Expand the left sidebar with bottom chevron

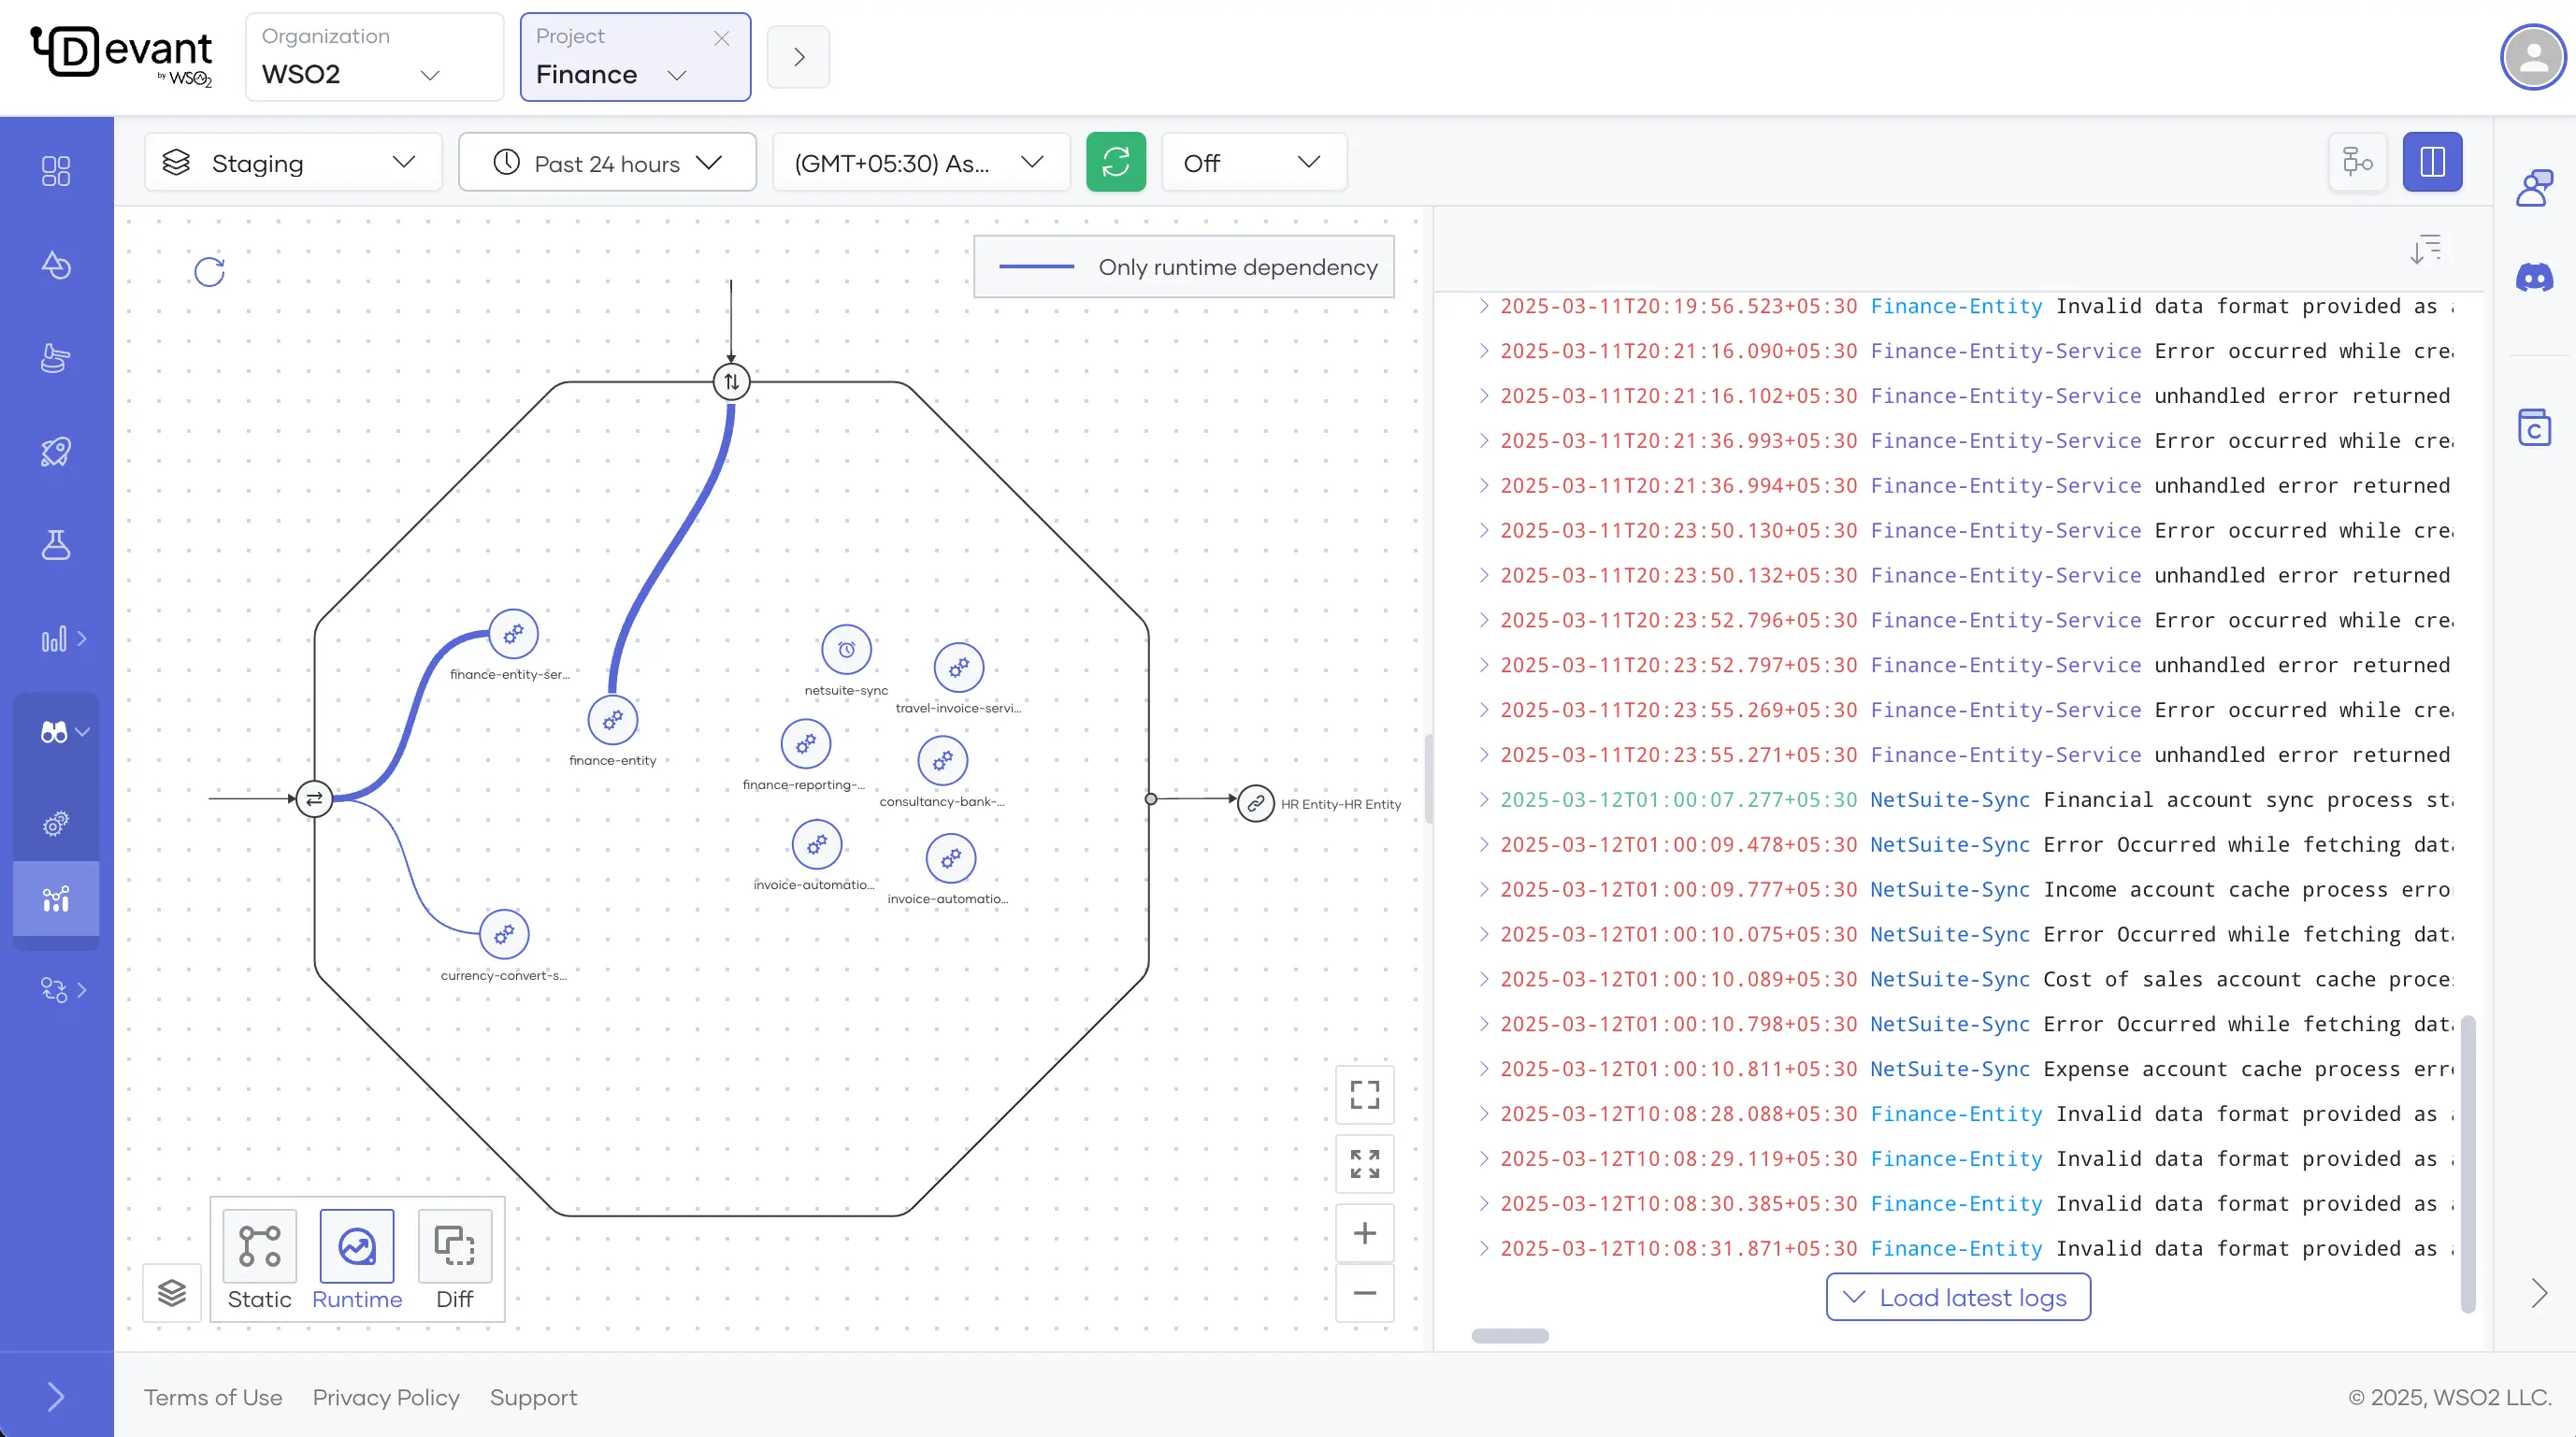pos(56,1396)
